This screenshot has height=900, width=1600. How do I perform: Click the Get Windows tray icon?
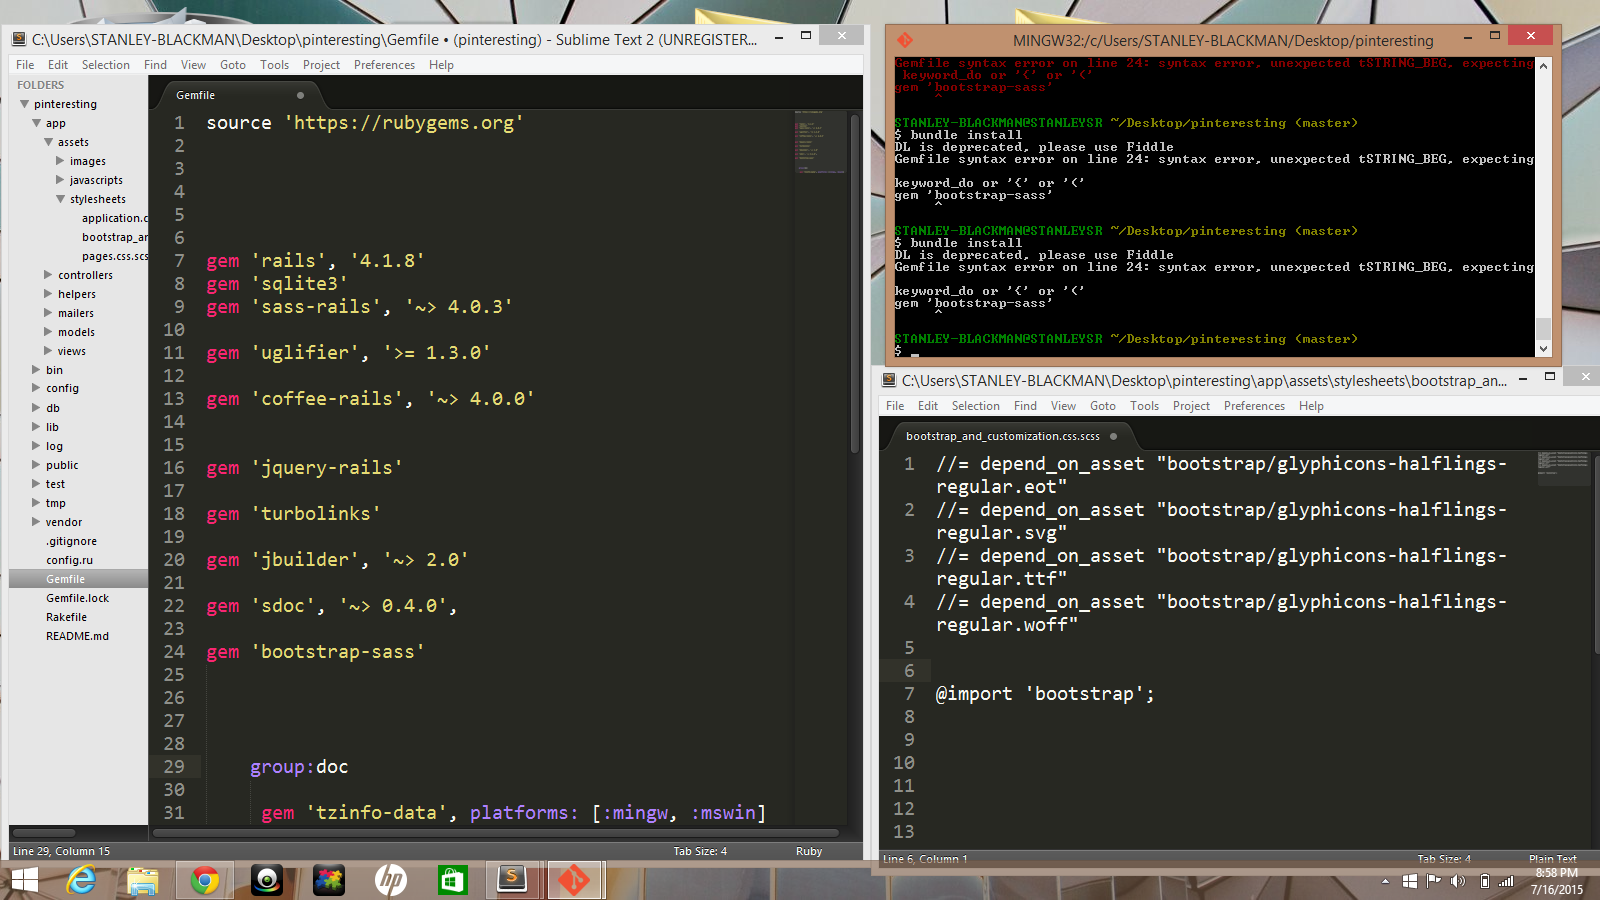[1409, 881]
